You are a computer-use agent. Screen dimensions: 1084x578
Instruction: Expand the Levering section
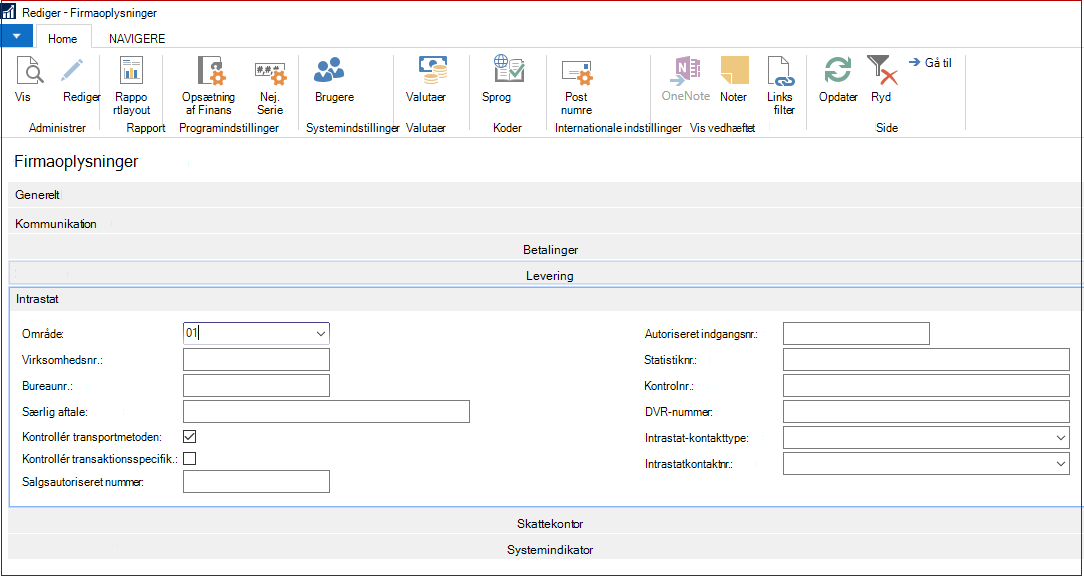click(545, 275)
